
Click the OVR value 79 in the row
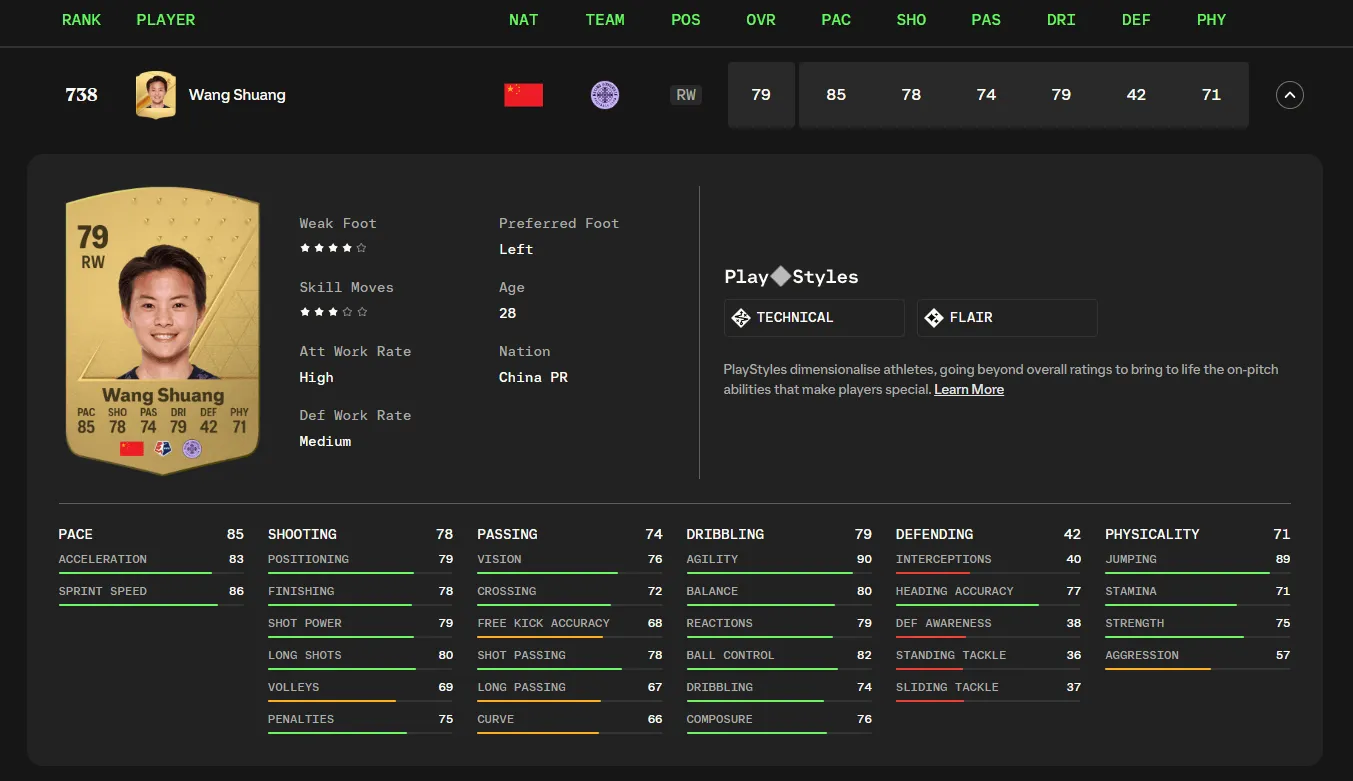click(x=761, y=95)
